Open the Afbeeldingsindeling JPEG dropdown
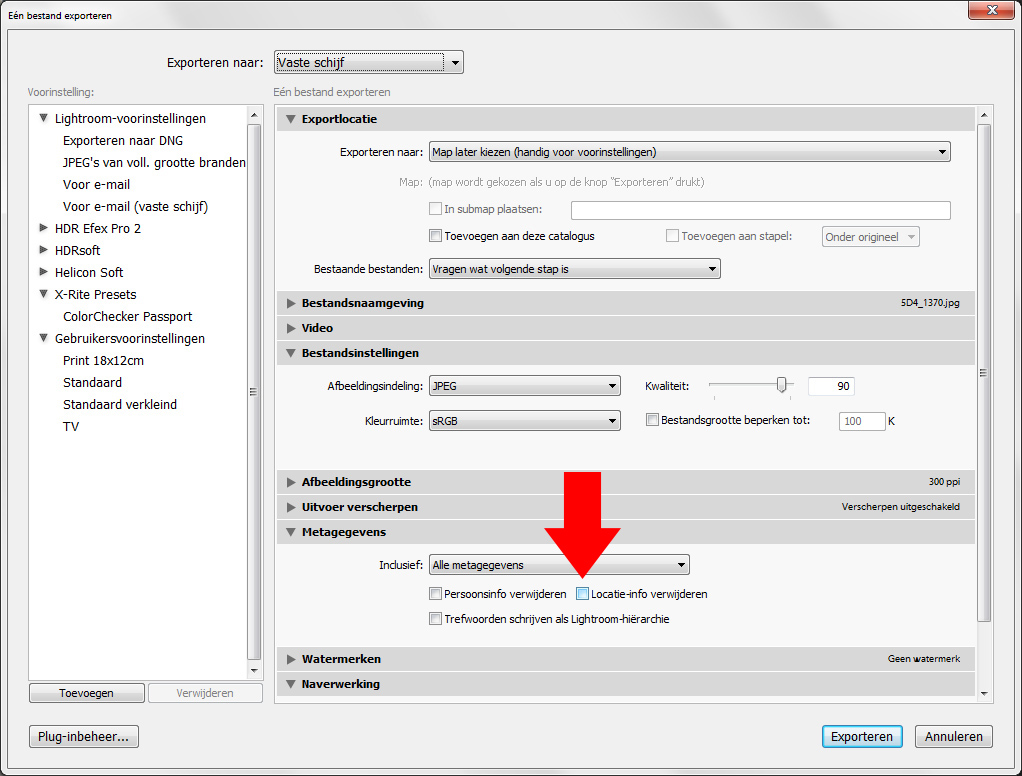The width and height of the screenshot is (1022, 776). [x=524, y=387]
